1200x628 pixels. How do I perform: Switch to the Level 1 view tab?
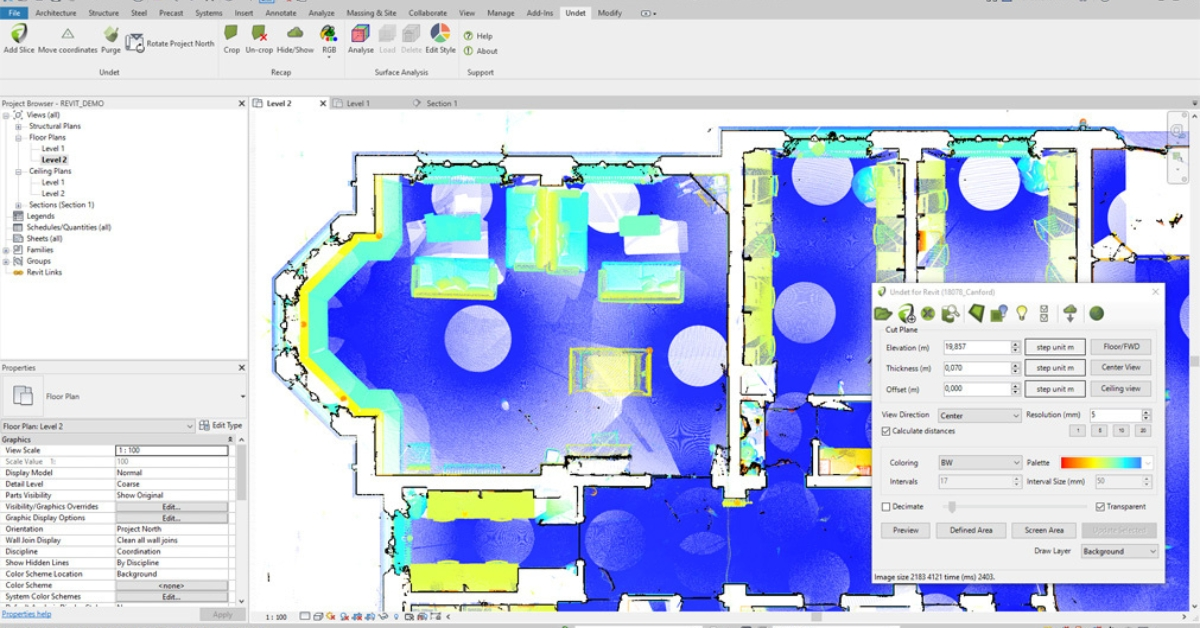pyautogui.click(x=358, y=103)
